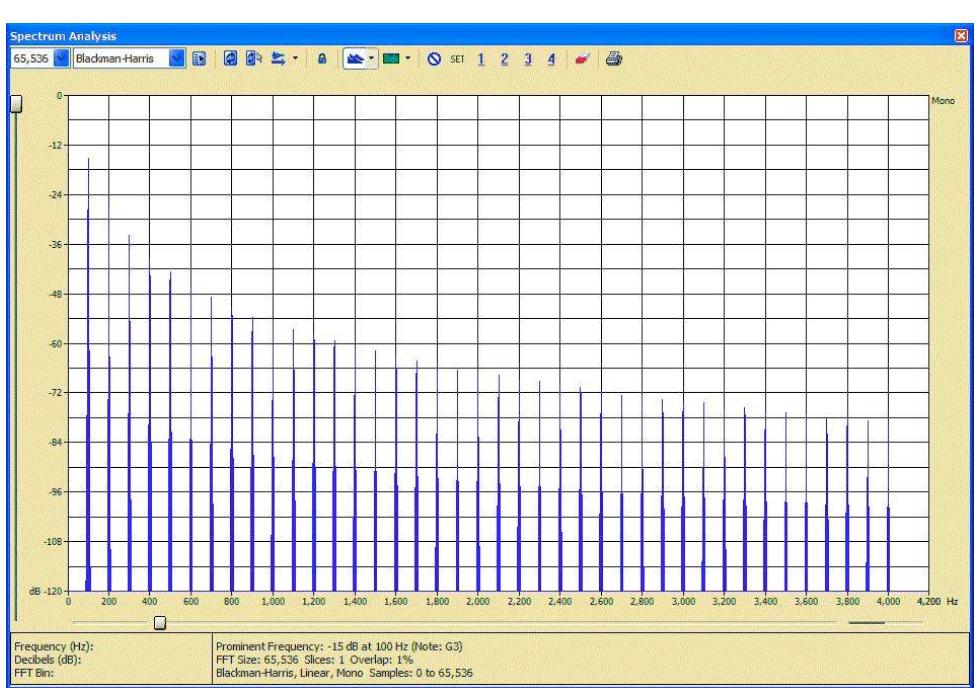Select snapshot number 2

click(504, 59)
